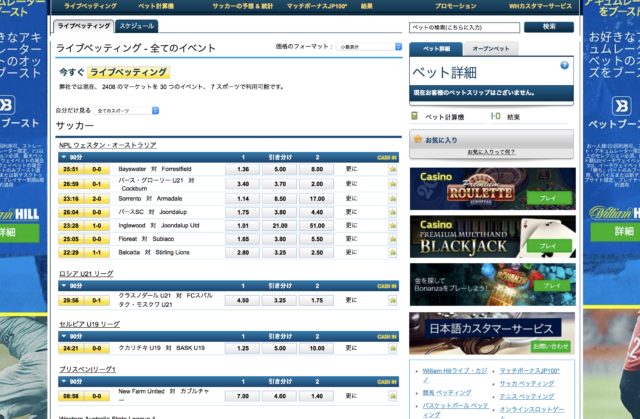
Task: Star the Sorrento vs Armadale match
Action: 393,198
